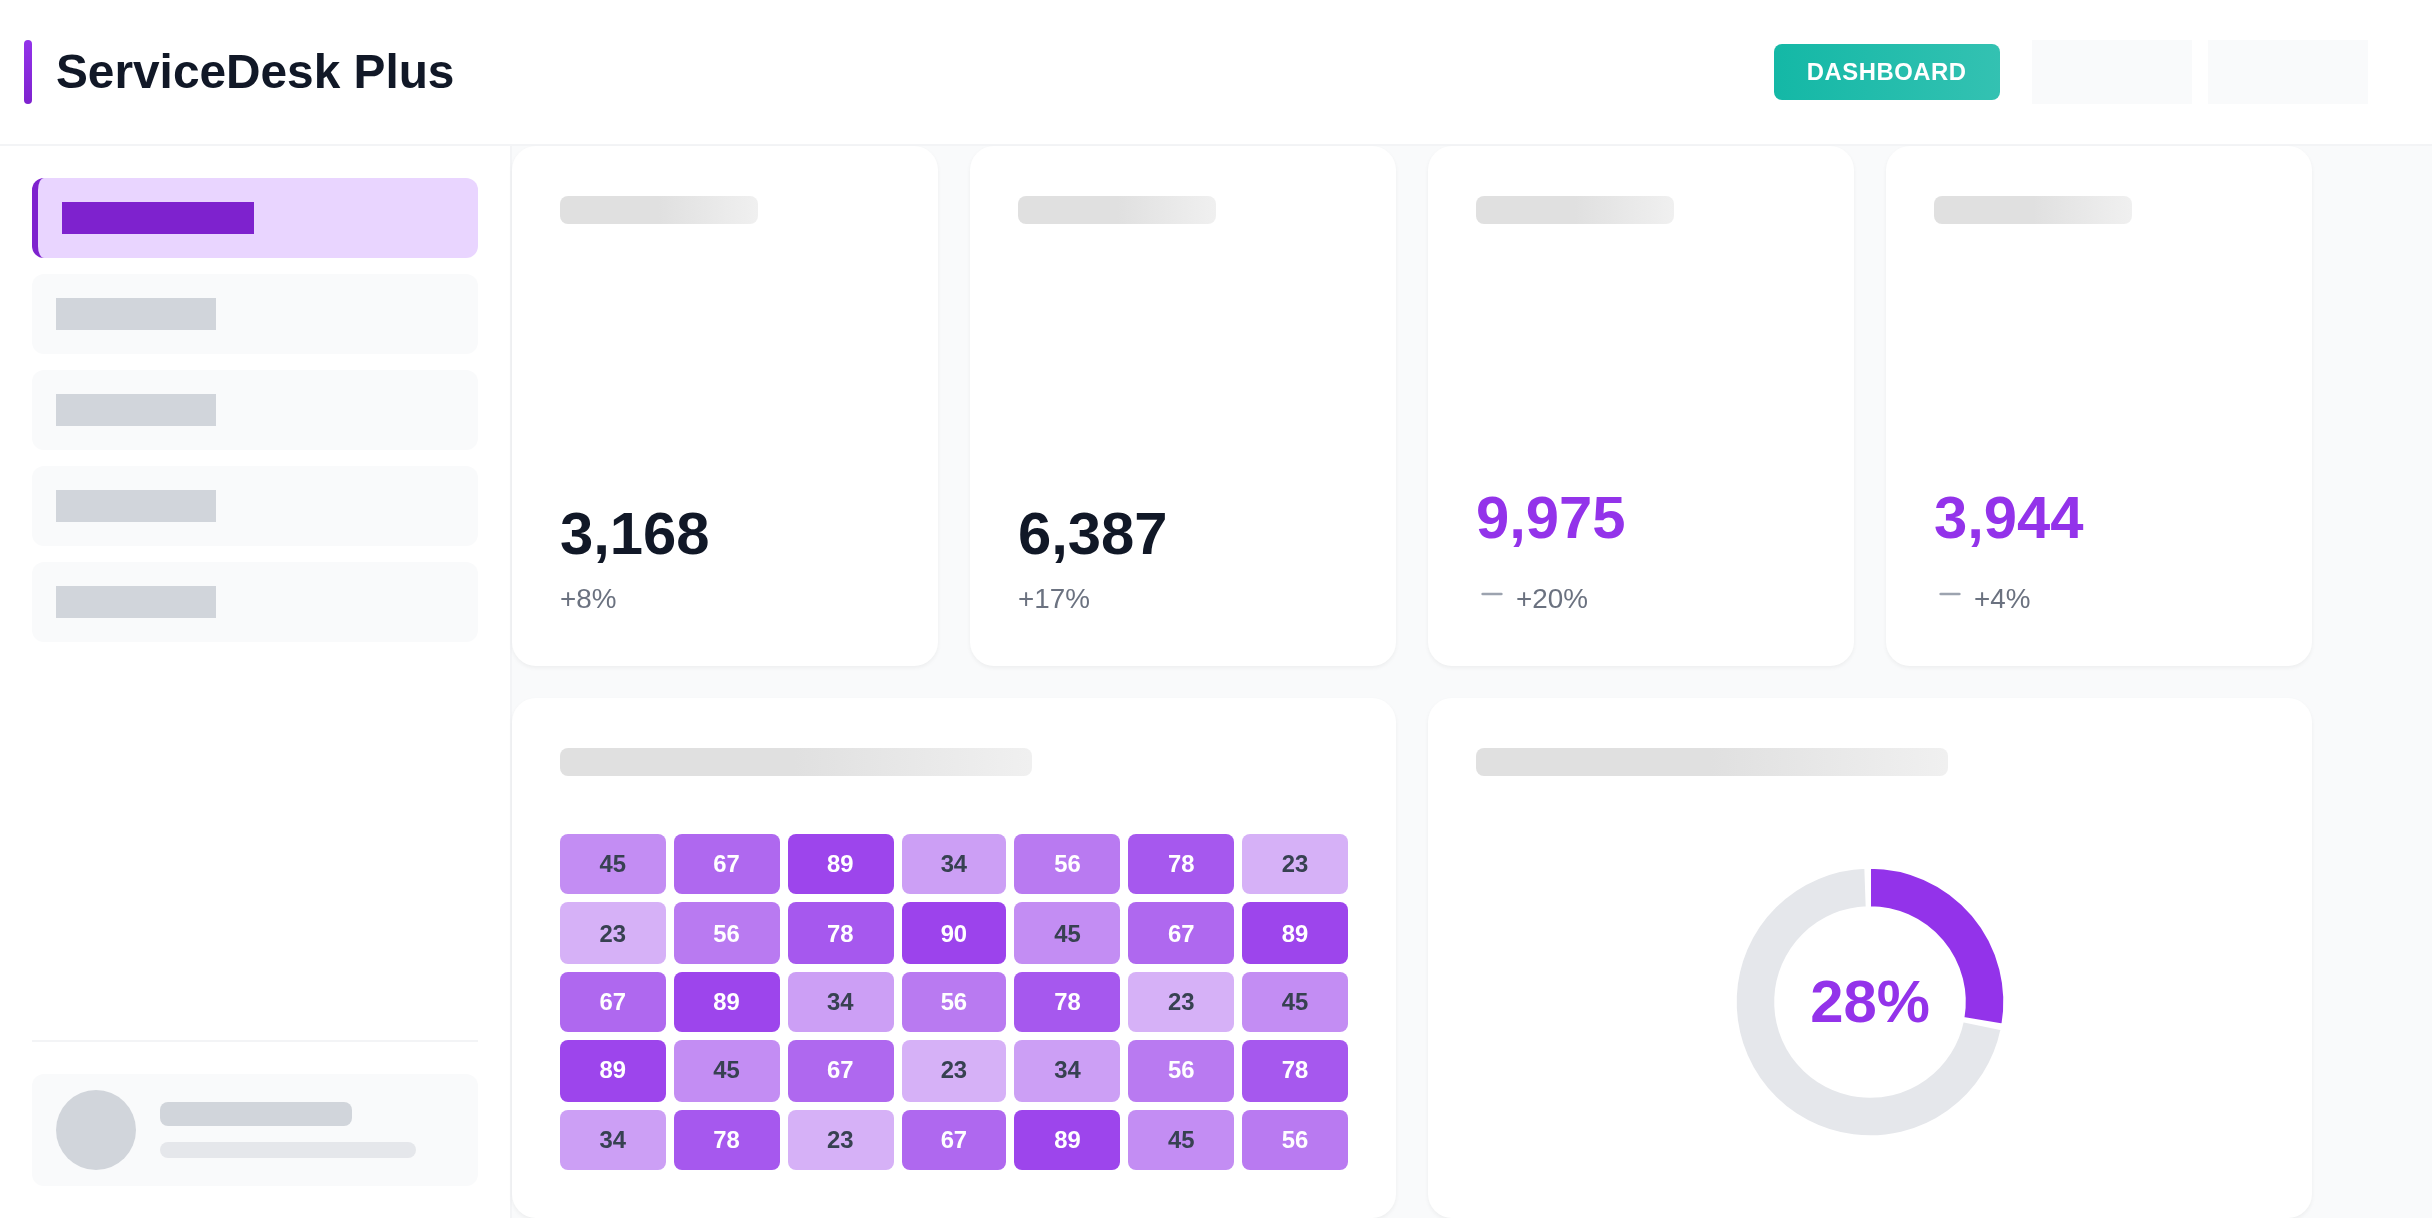
Task: Click the rightmost blank header button
Action: 2287,72
